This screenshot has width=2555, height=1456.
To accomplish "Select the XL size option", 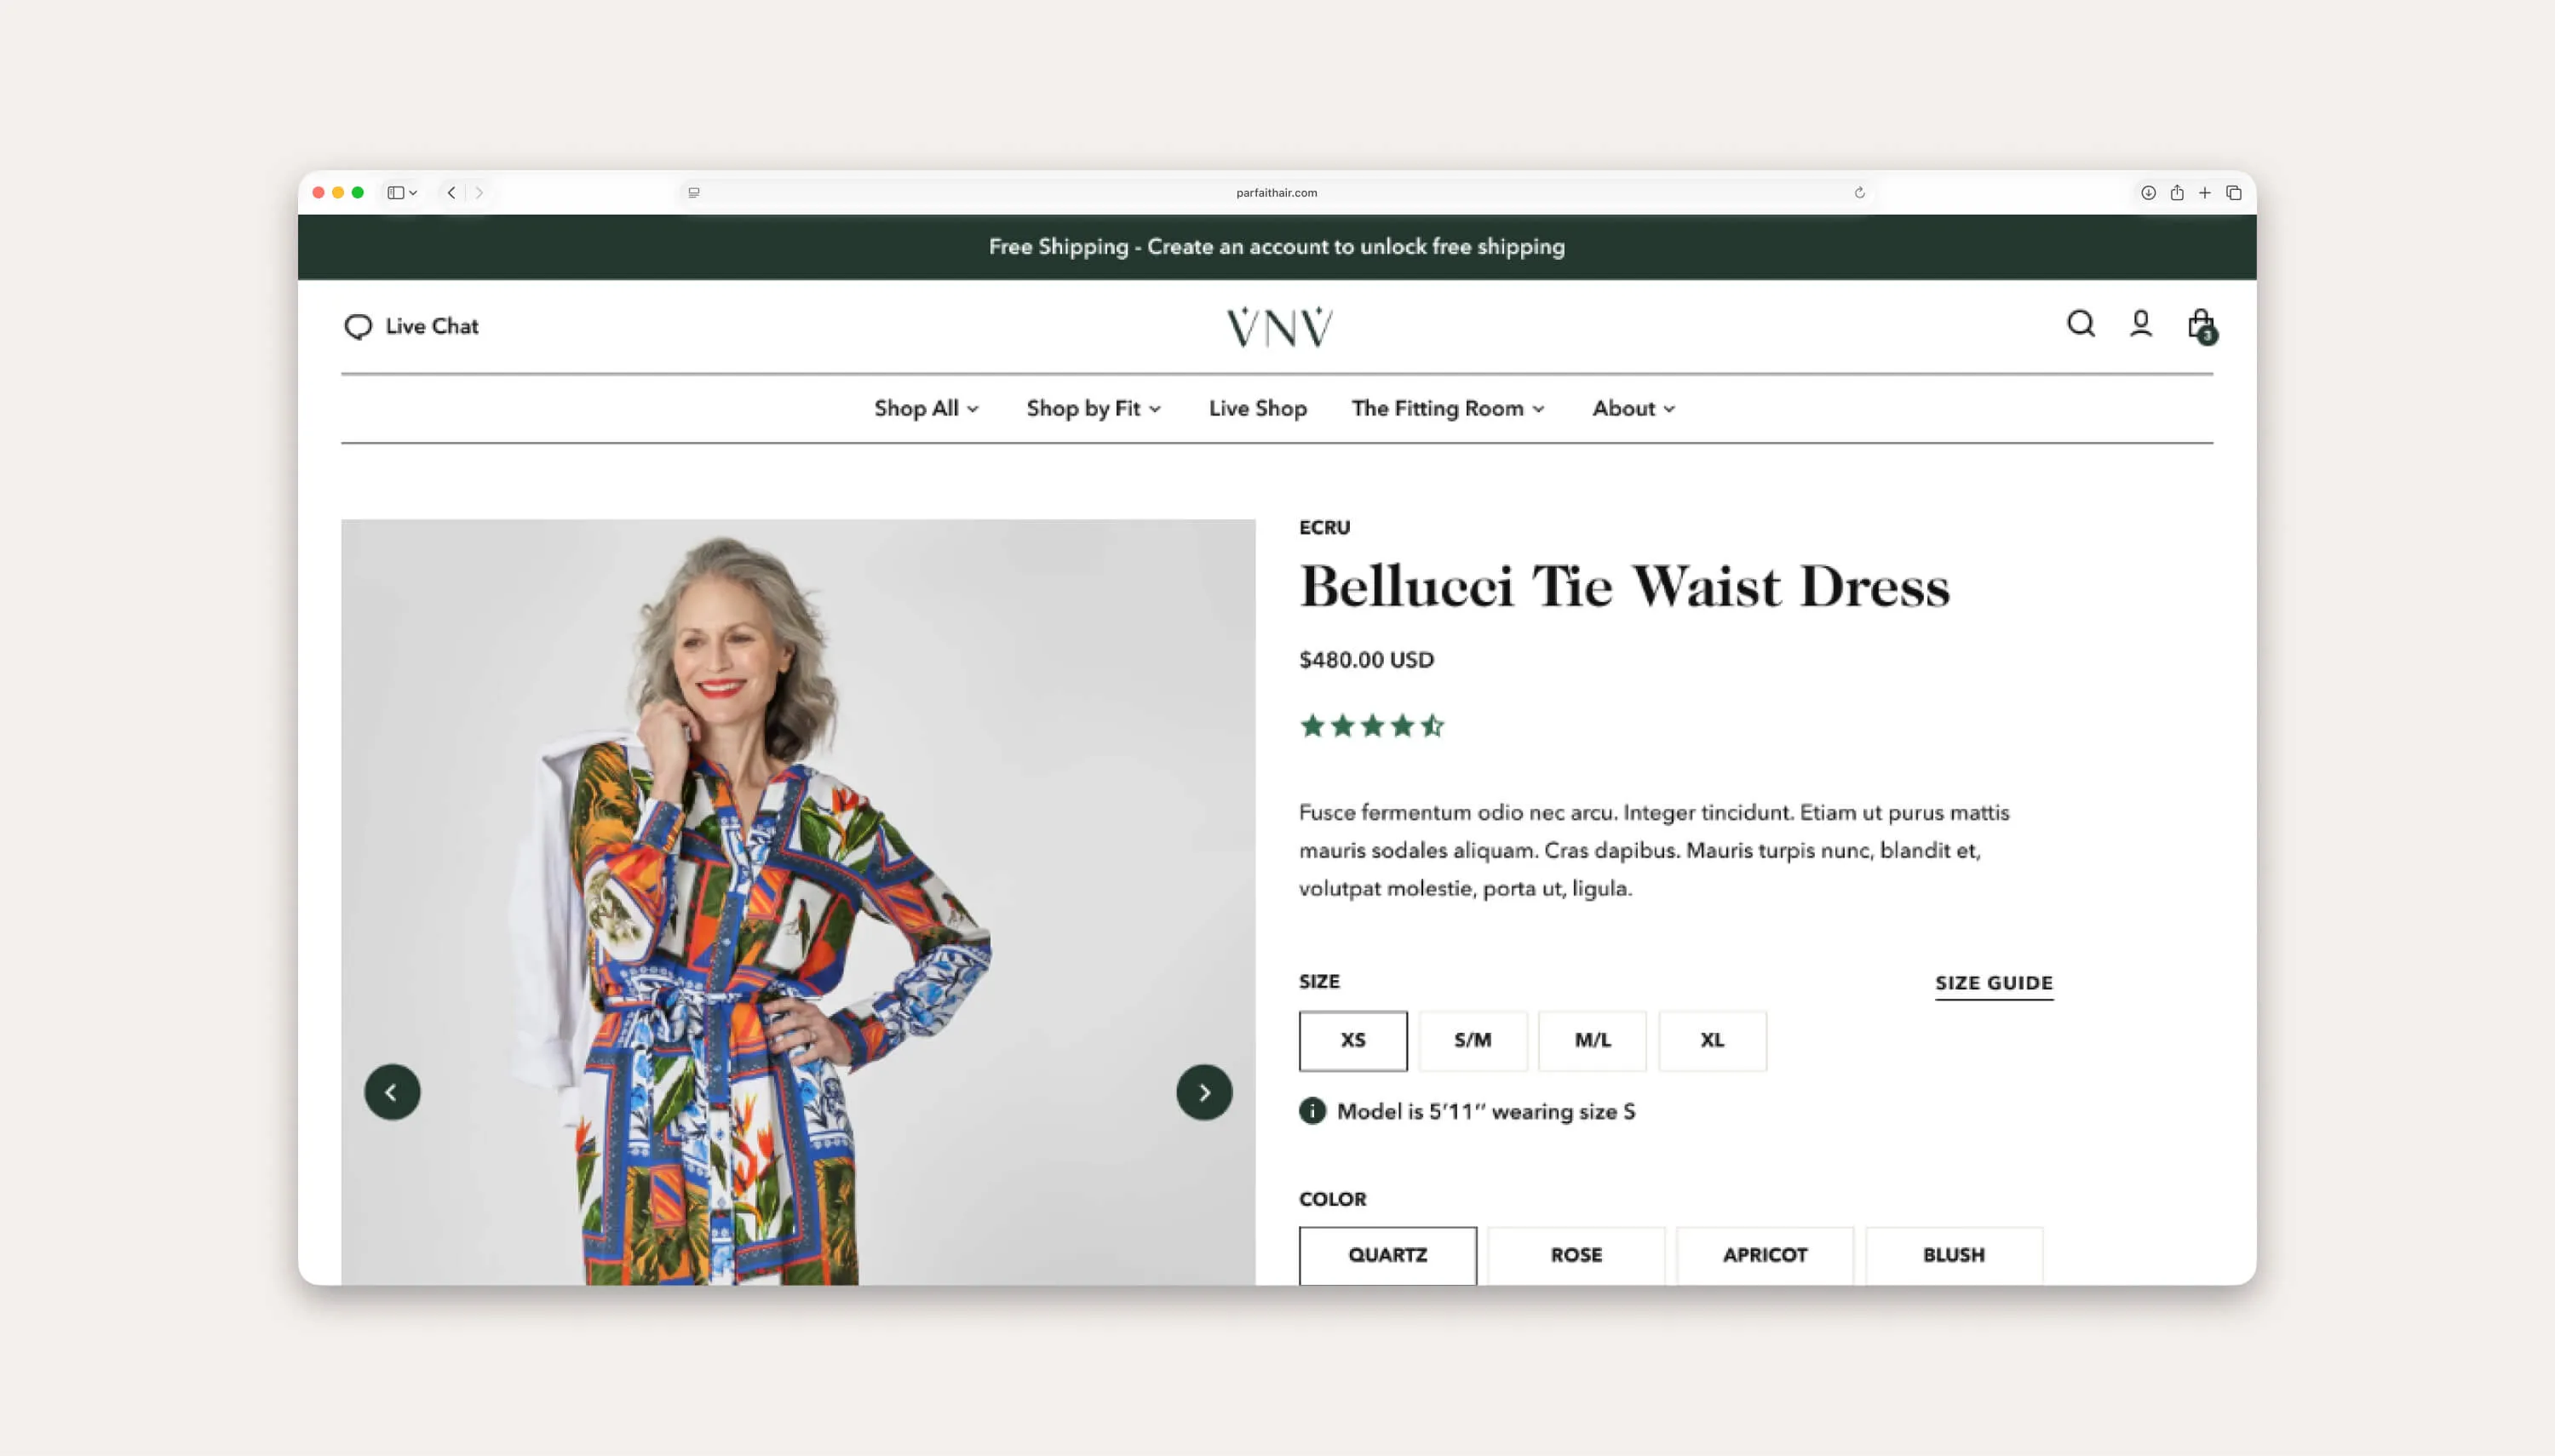I will [x=1711, y=1040].
